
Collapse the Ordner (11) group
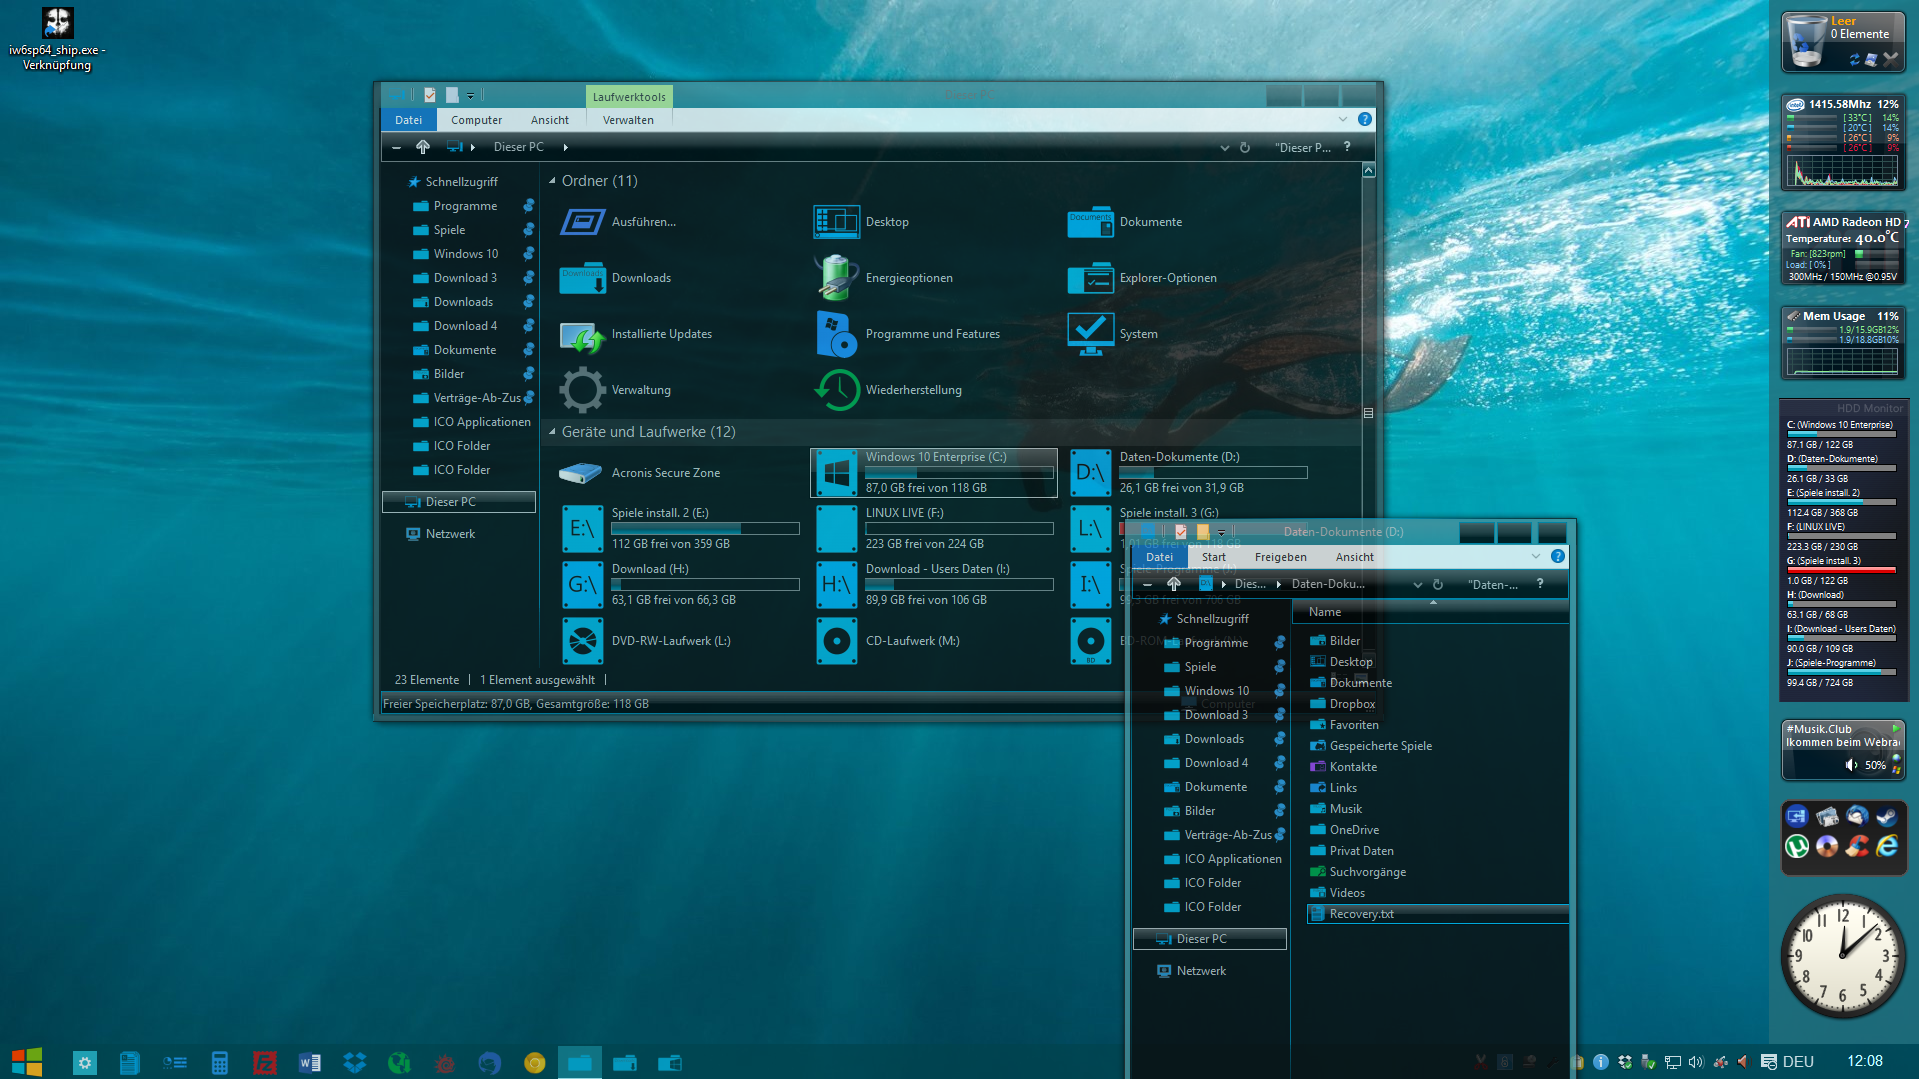[552, 181]
